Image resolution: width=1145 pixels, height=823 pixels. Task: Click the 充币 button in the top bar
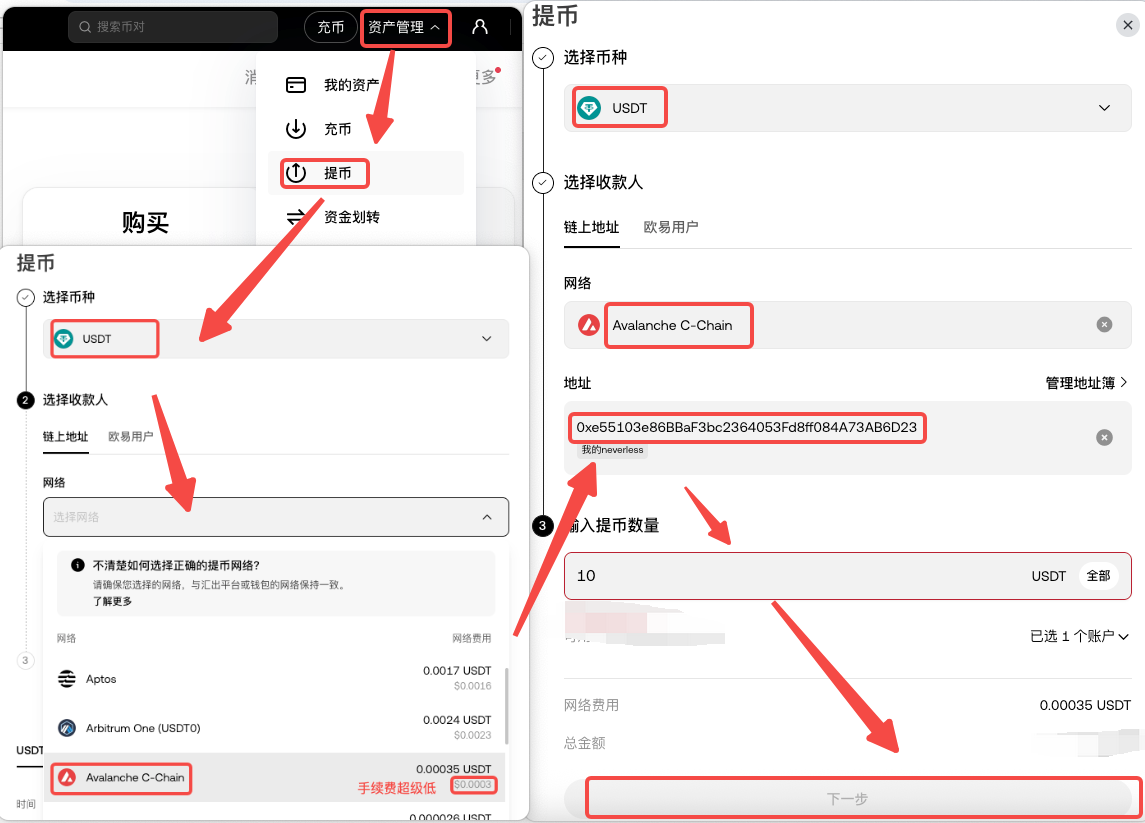pos(330,27)
